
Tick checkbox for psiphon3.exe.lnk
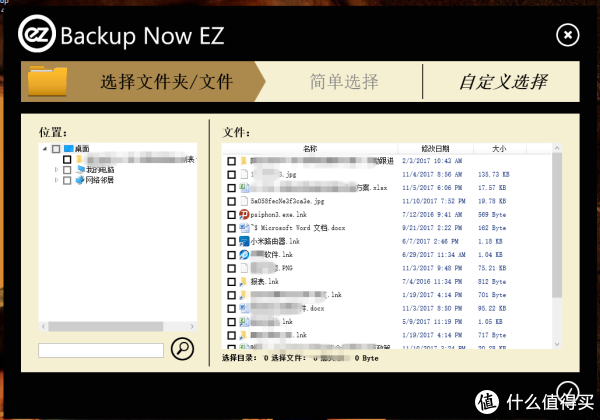click(x=232, y=215)
